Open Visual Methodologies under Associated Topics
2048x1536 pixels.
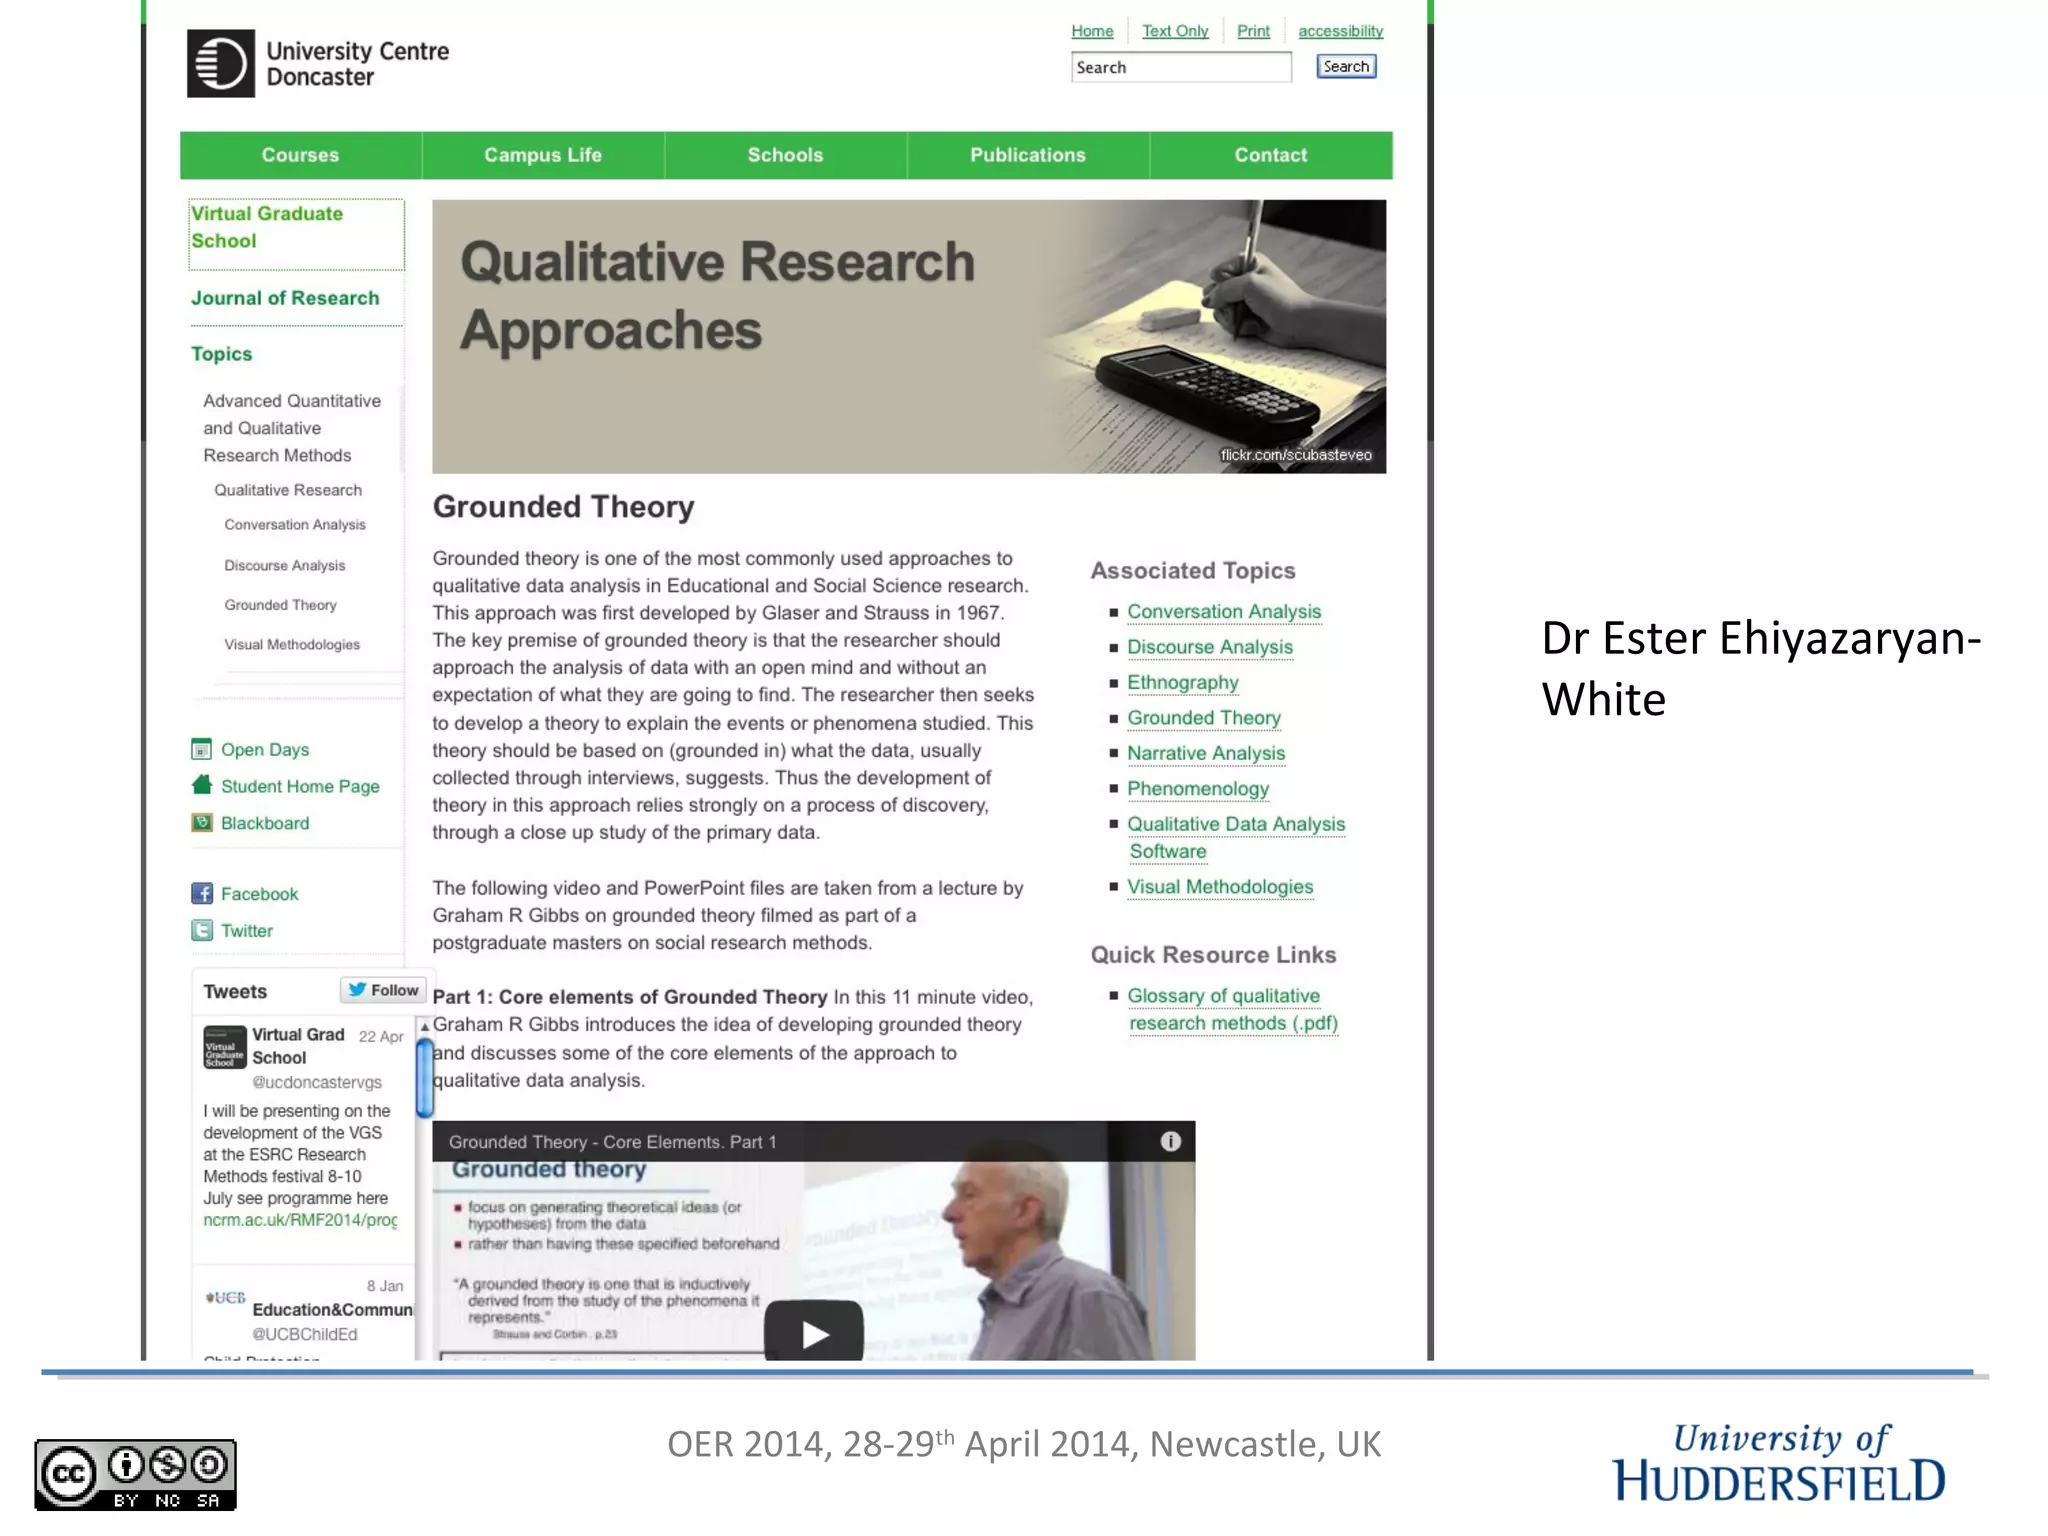click(x=1220, y=886)
